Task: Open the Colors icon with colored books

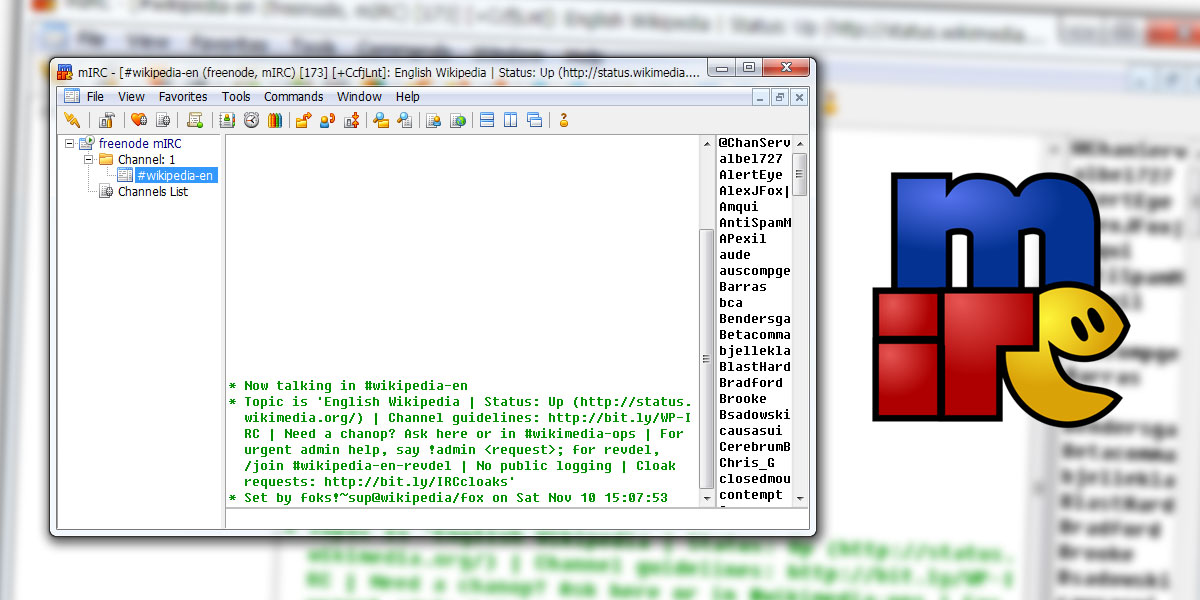Action: pos(274,120)
